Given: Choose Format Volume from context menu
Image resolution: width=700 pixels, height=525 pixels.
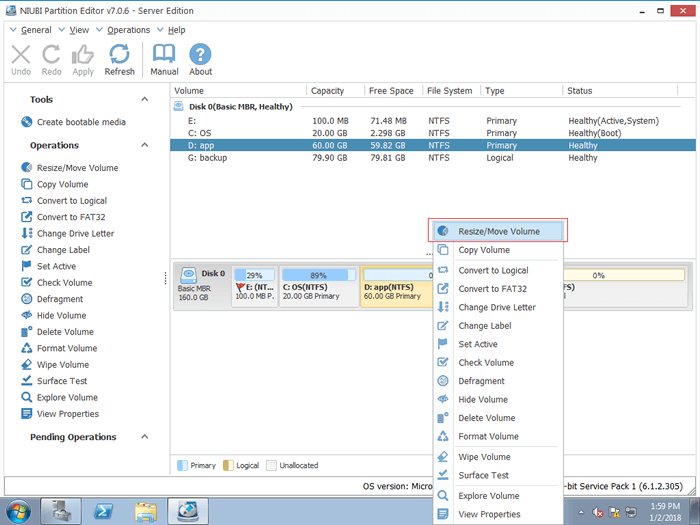Looking at the screenshot, I should (x=498, y=436).
